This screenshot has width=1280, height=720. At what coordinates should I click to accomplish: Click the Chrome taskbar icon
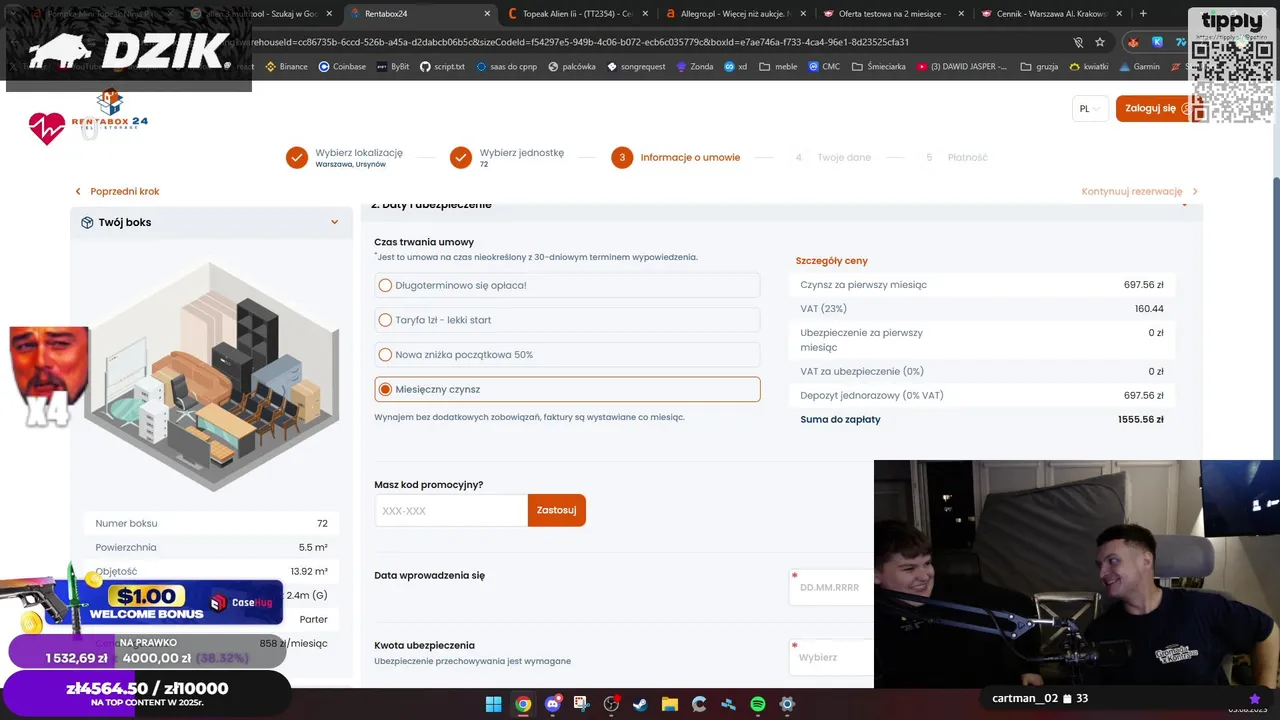pos(523,704)
